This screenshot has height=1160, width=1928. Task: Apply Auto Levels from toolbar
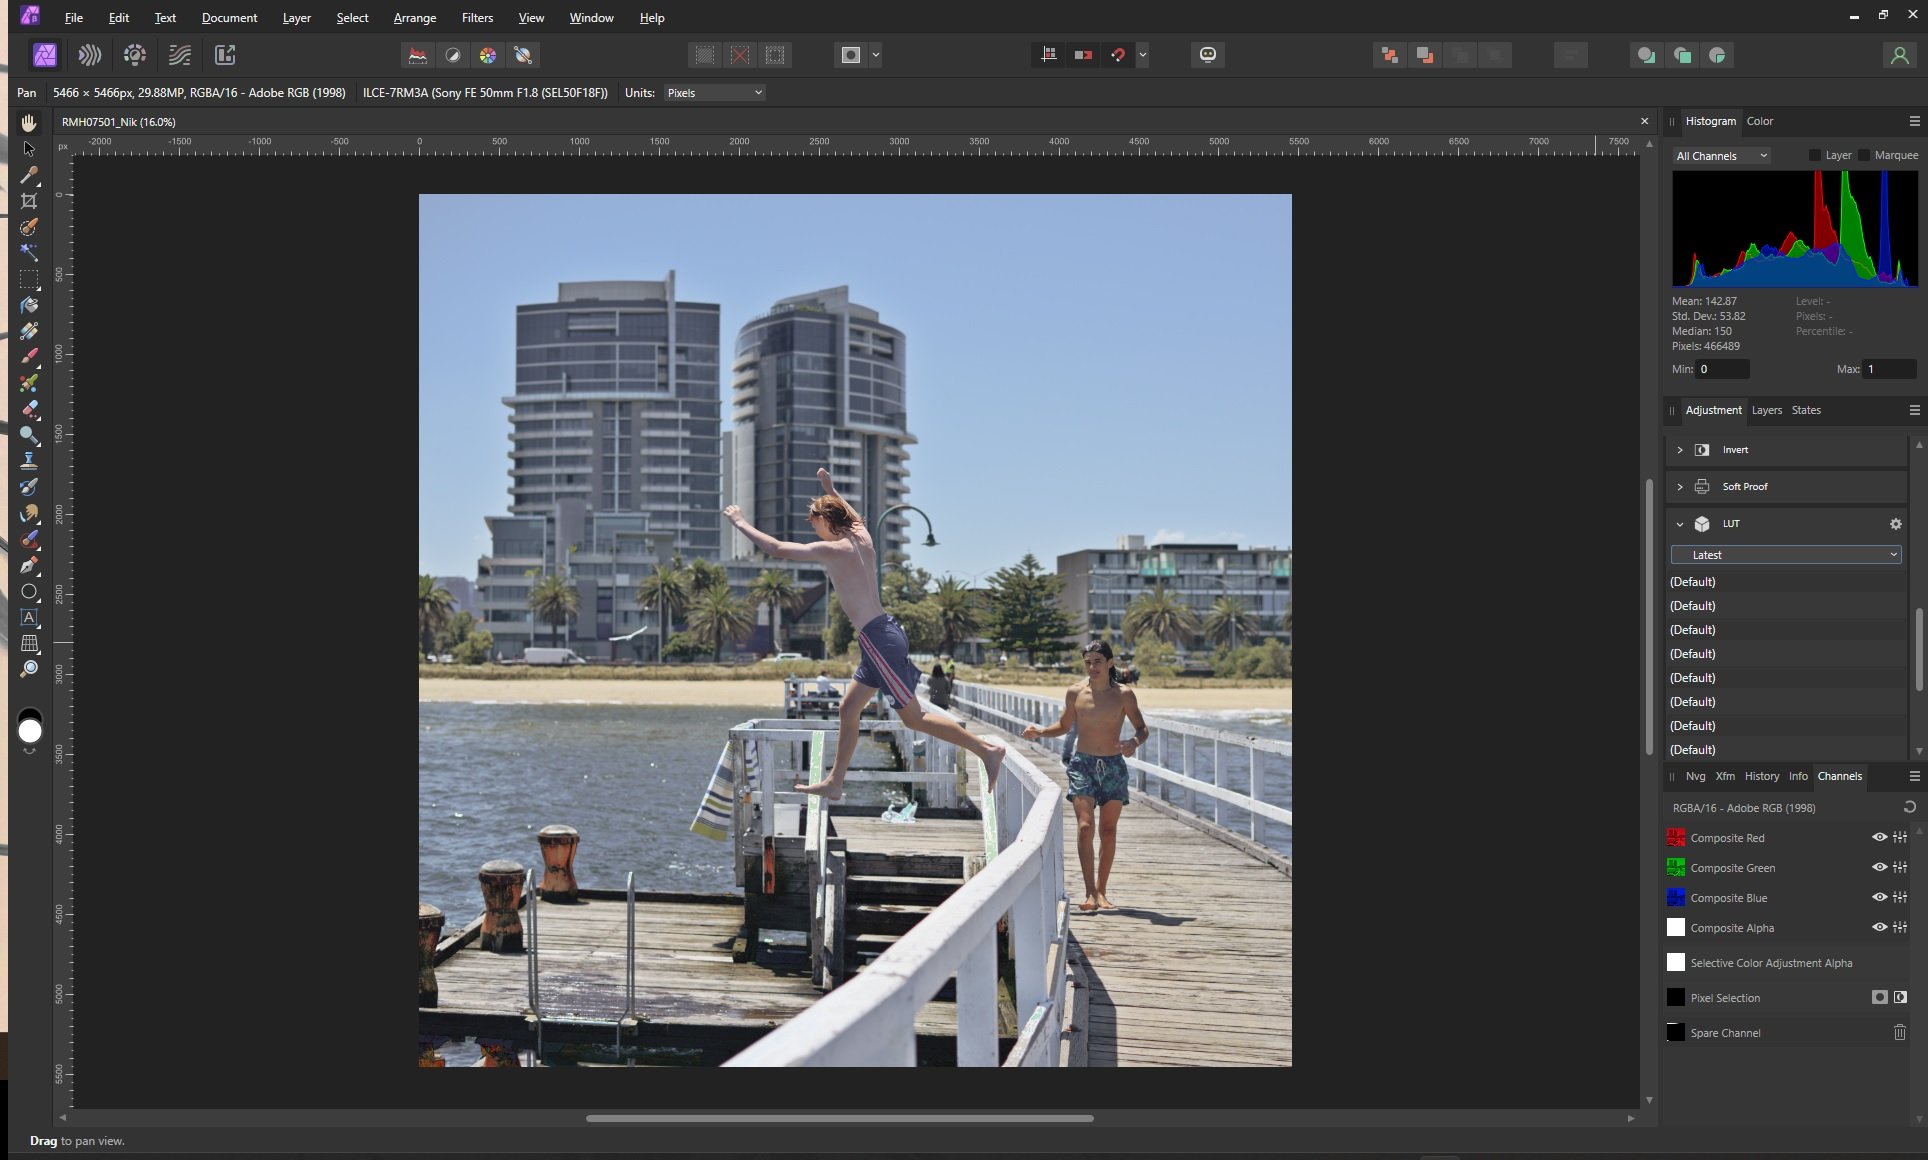pos(417,55)
